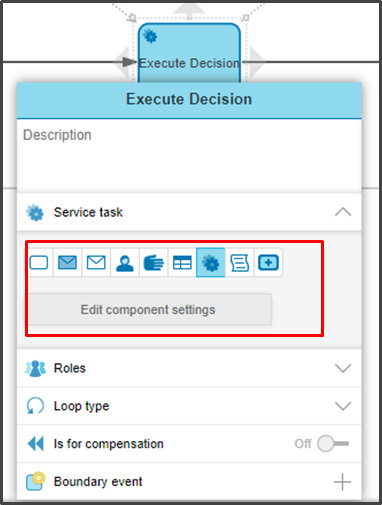Viewport: 382px width, 505px height.
Task: Select the subprocess plus icon
Action: 268,262
